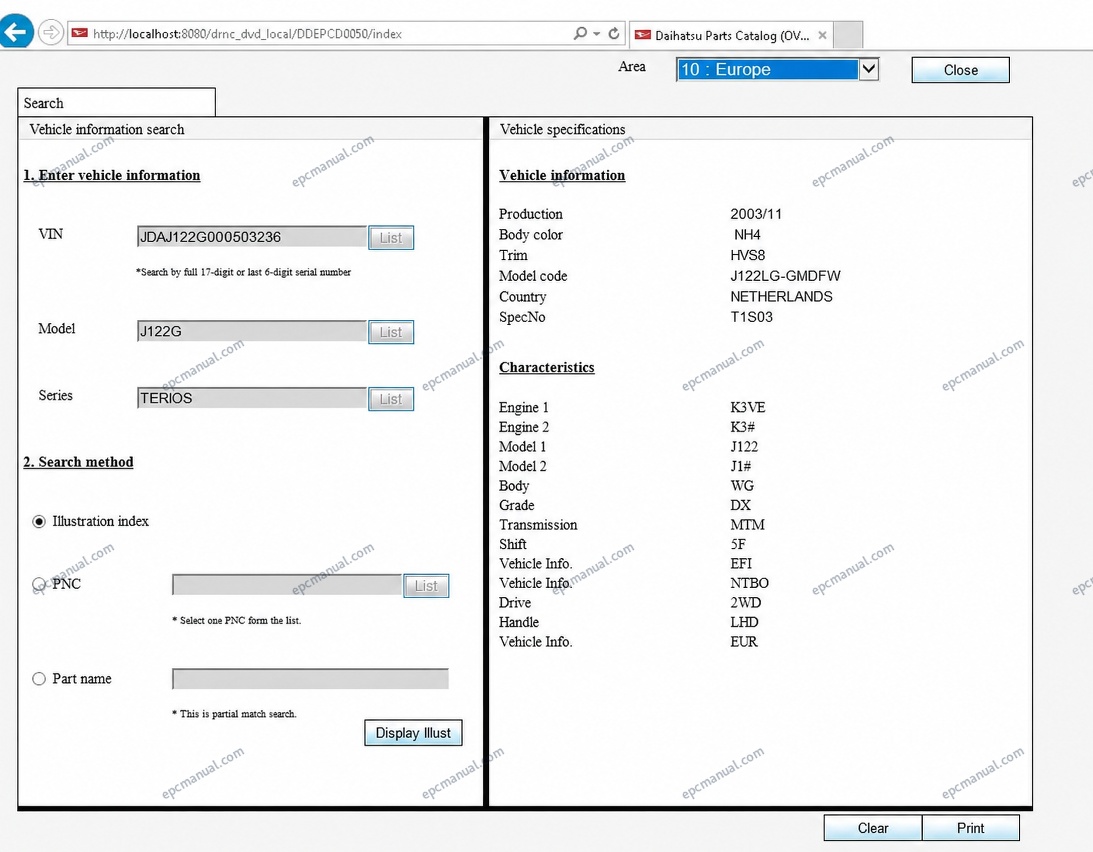Open a new blank browser tab
The width and height of the screenshot is (1093, 852).
pos(848,35)
